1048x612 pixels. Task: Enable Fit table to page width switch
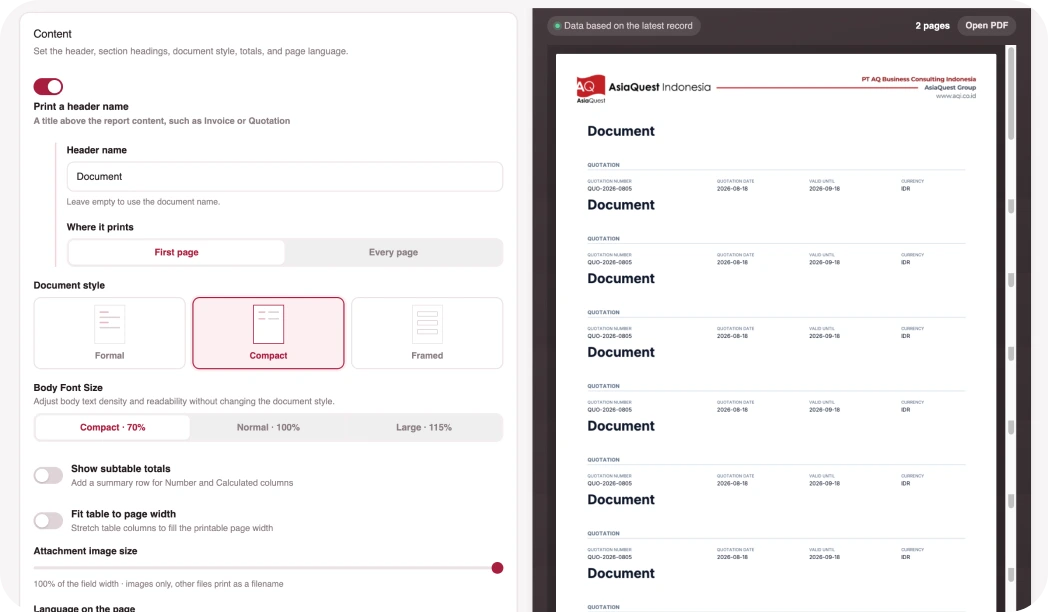(48, 520)
